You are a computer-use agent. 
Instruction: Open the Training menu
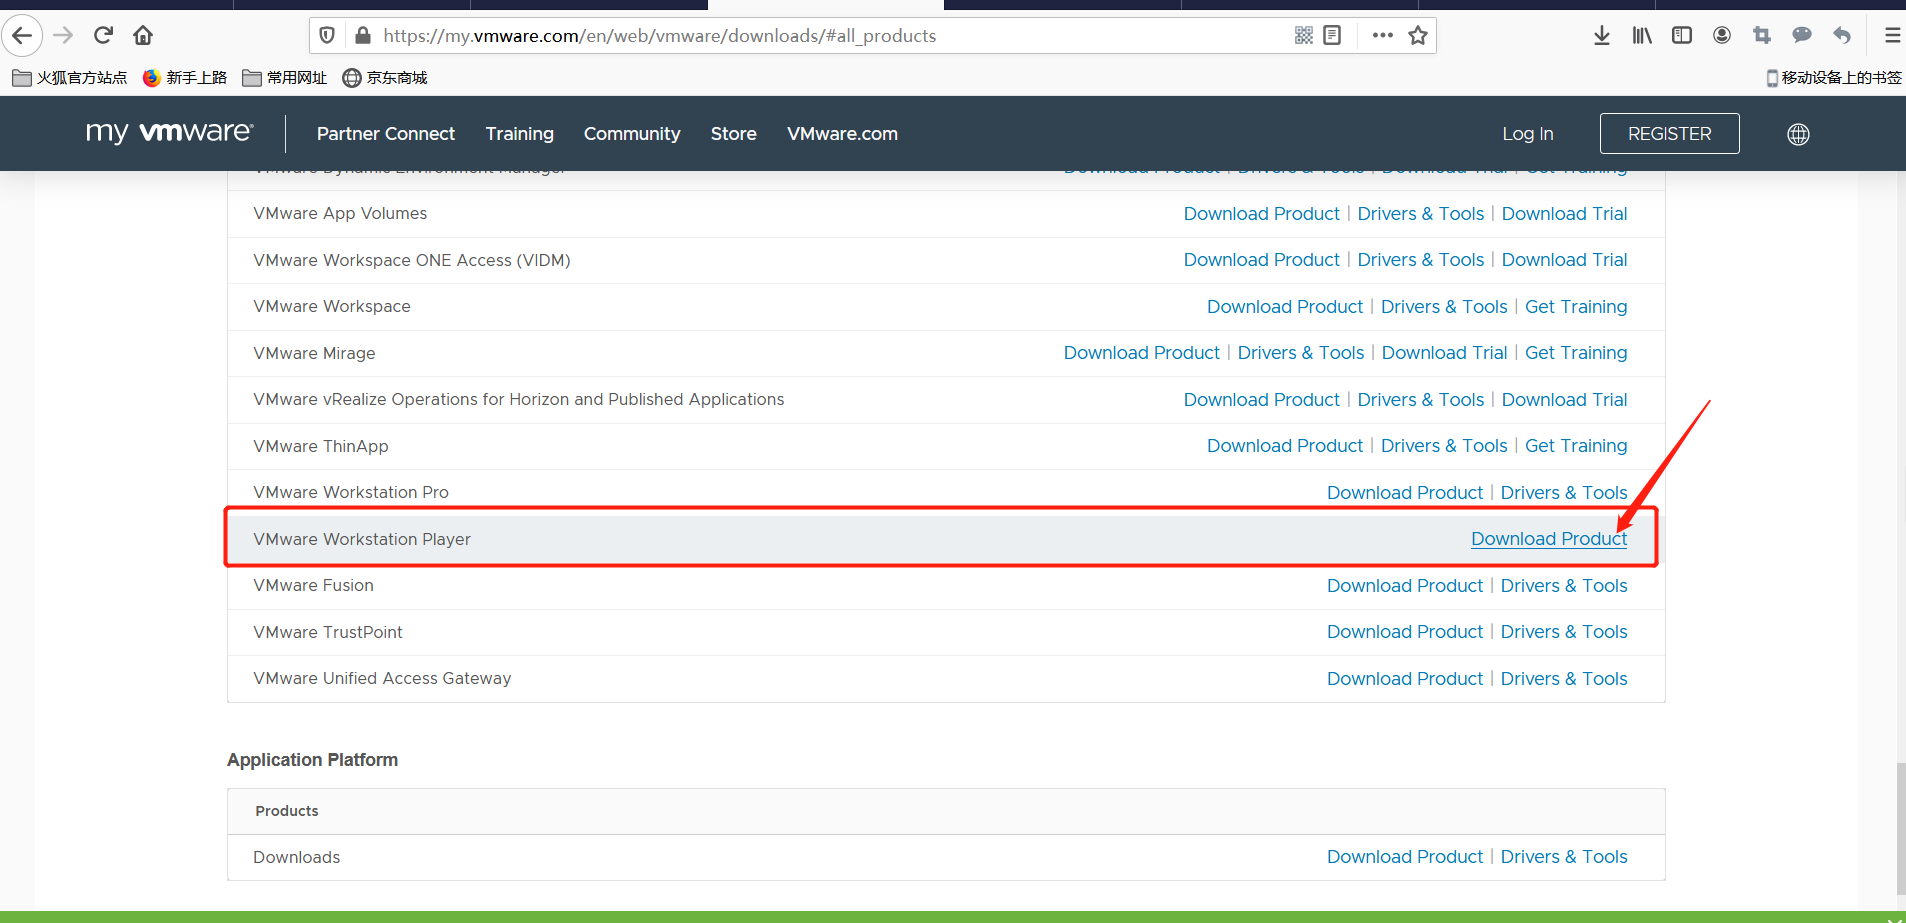tap(520, 134)
